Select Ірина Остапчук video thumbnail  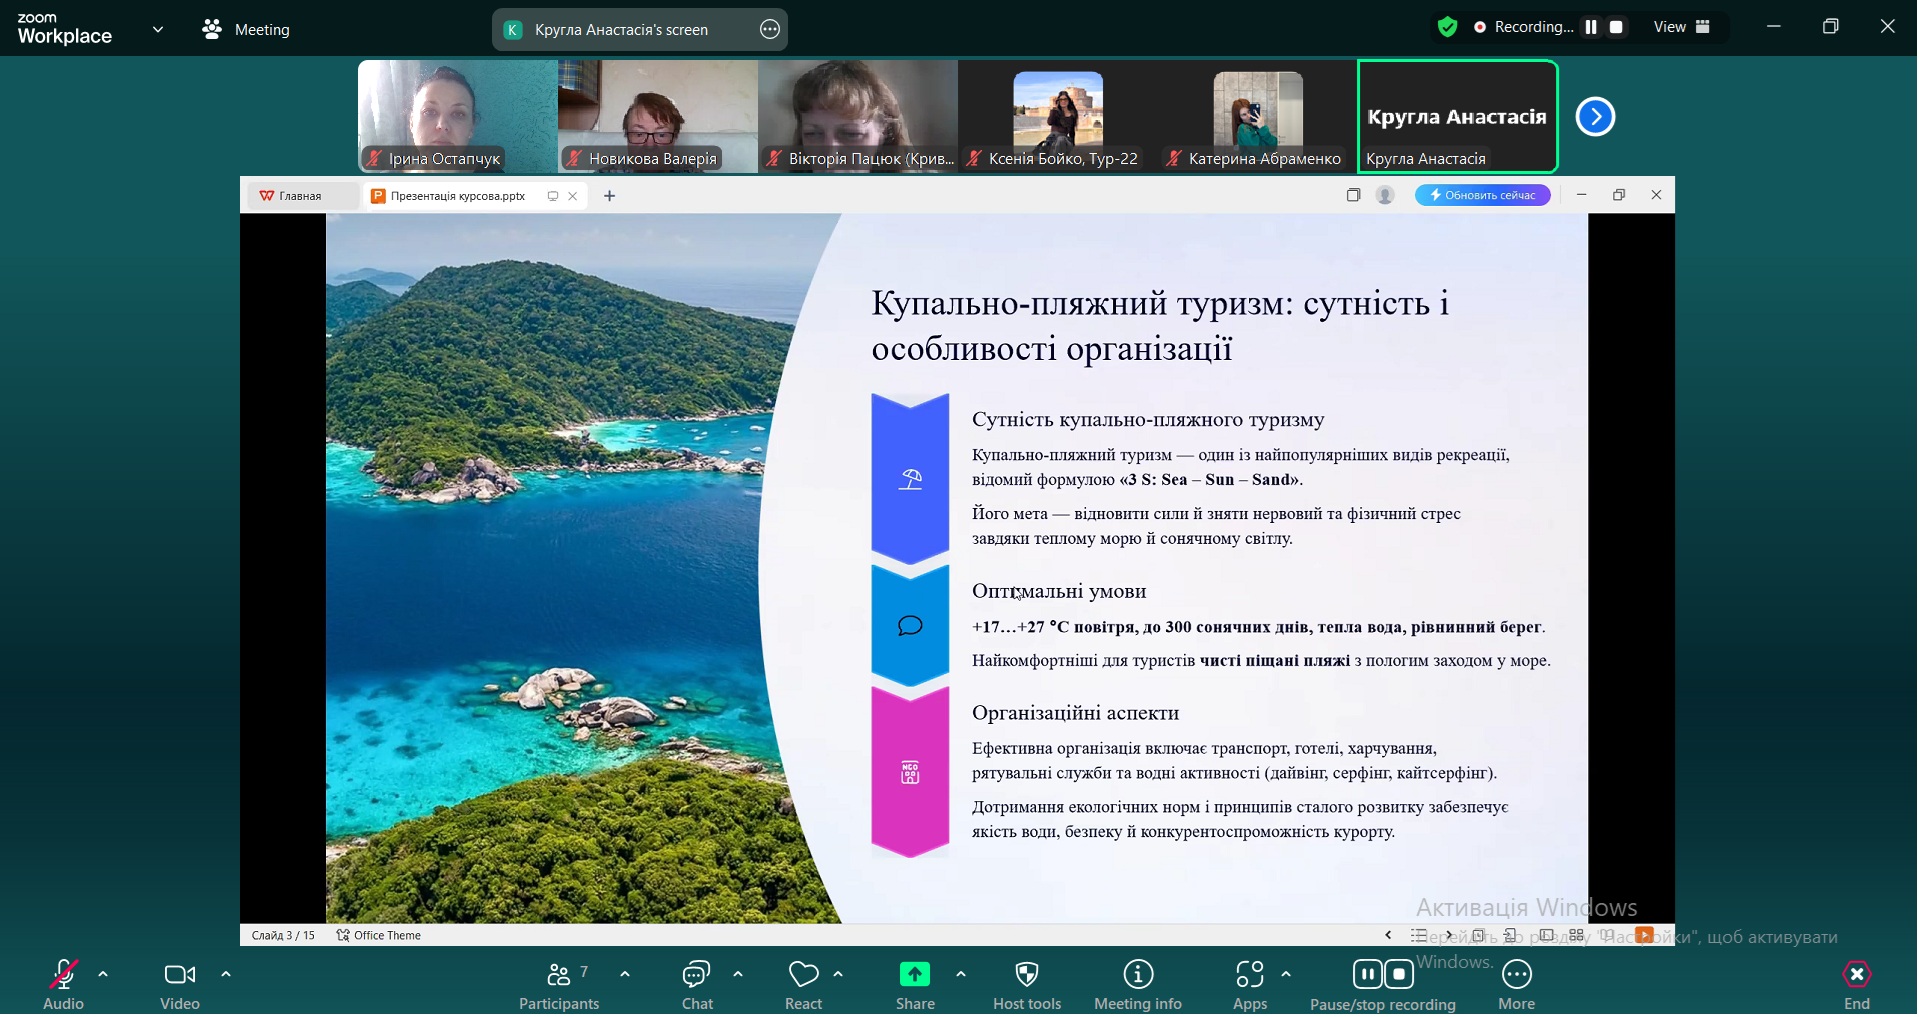coord(458,116)
